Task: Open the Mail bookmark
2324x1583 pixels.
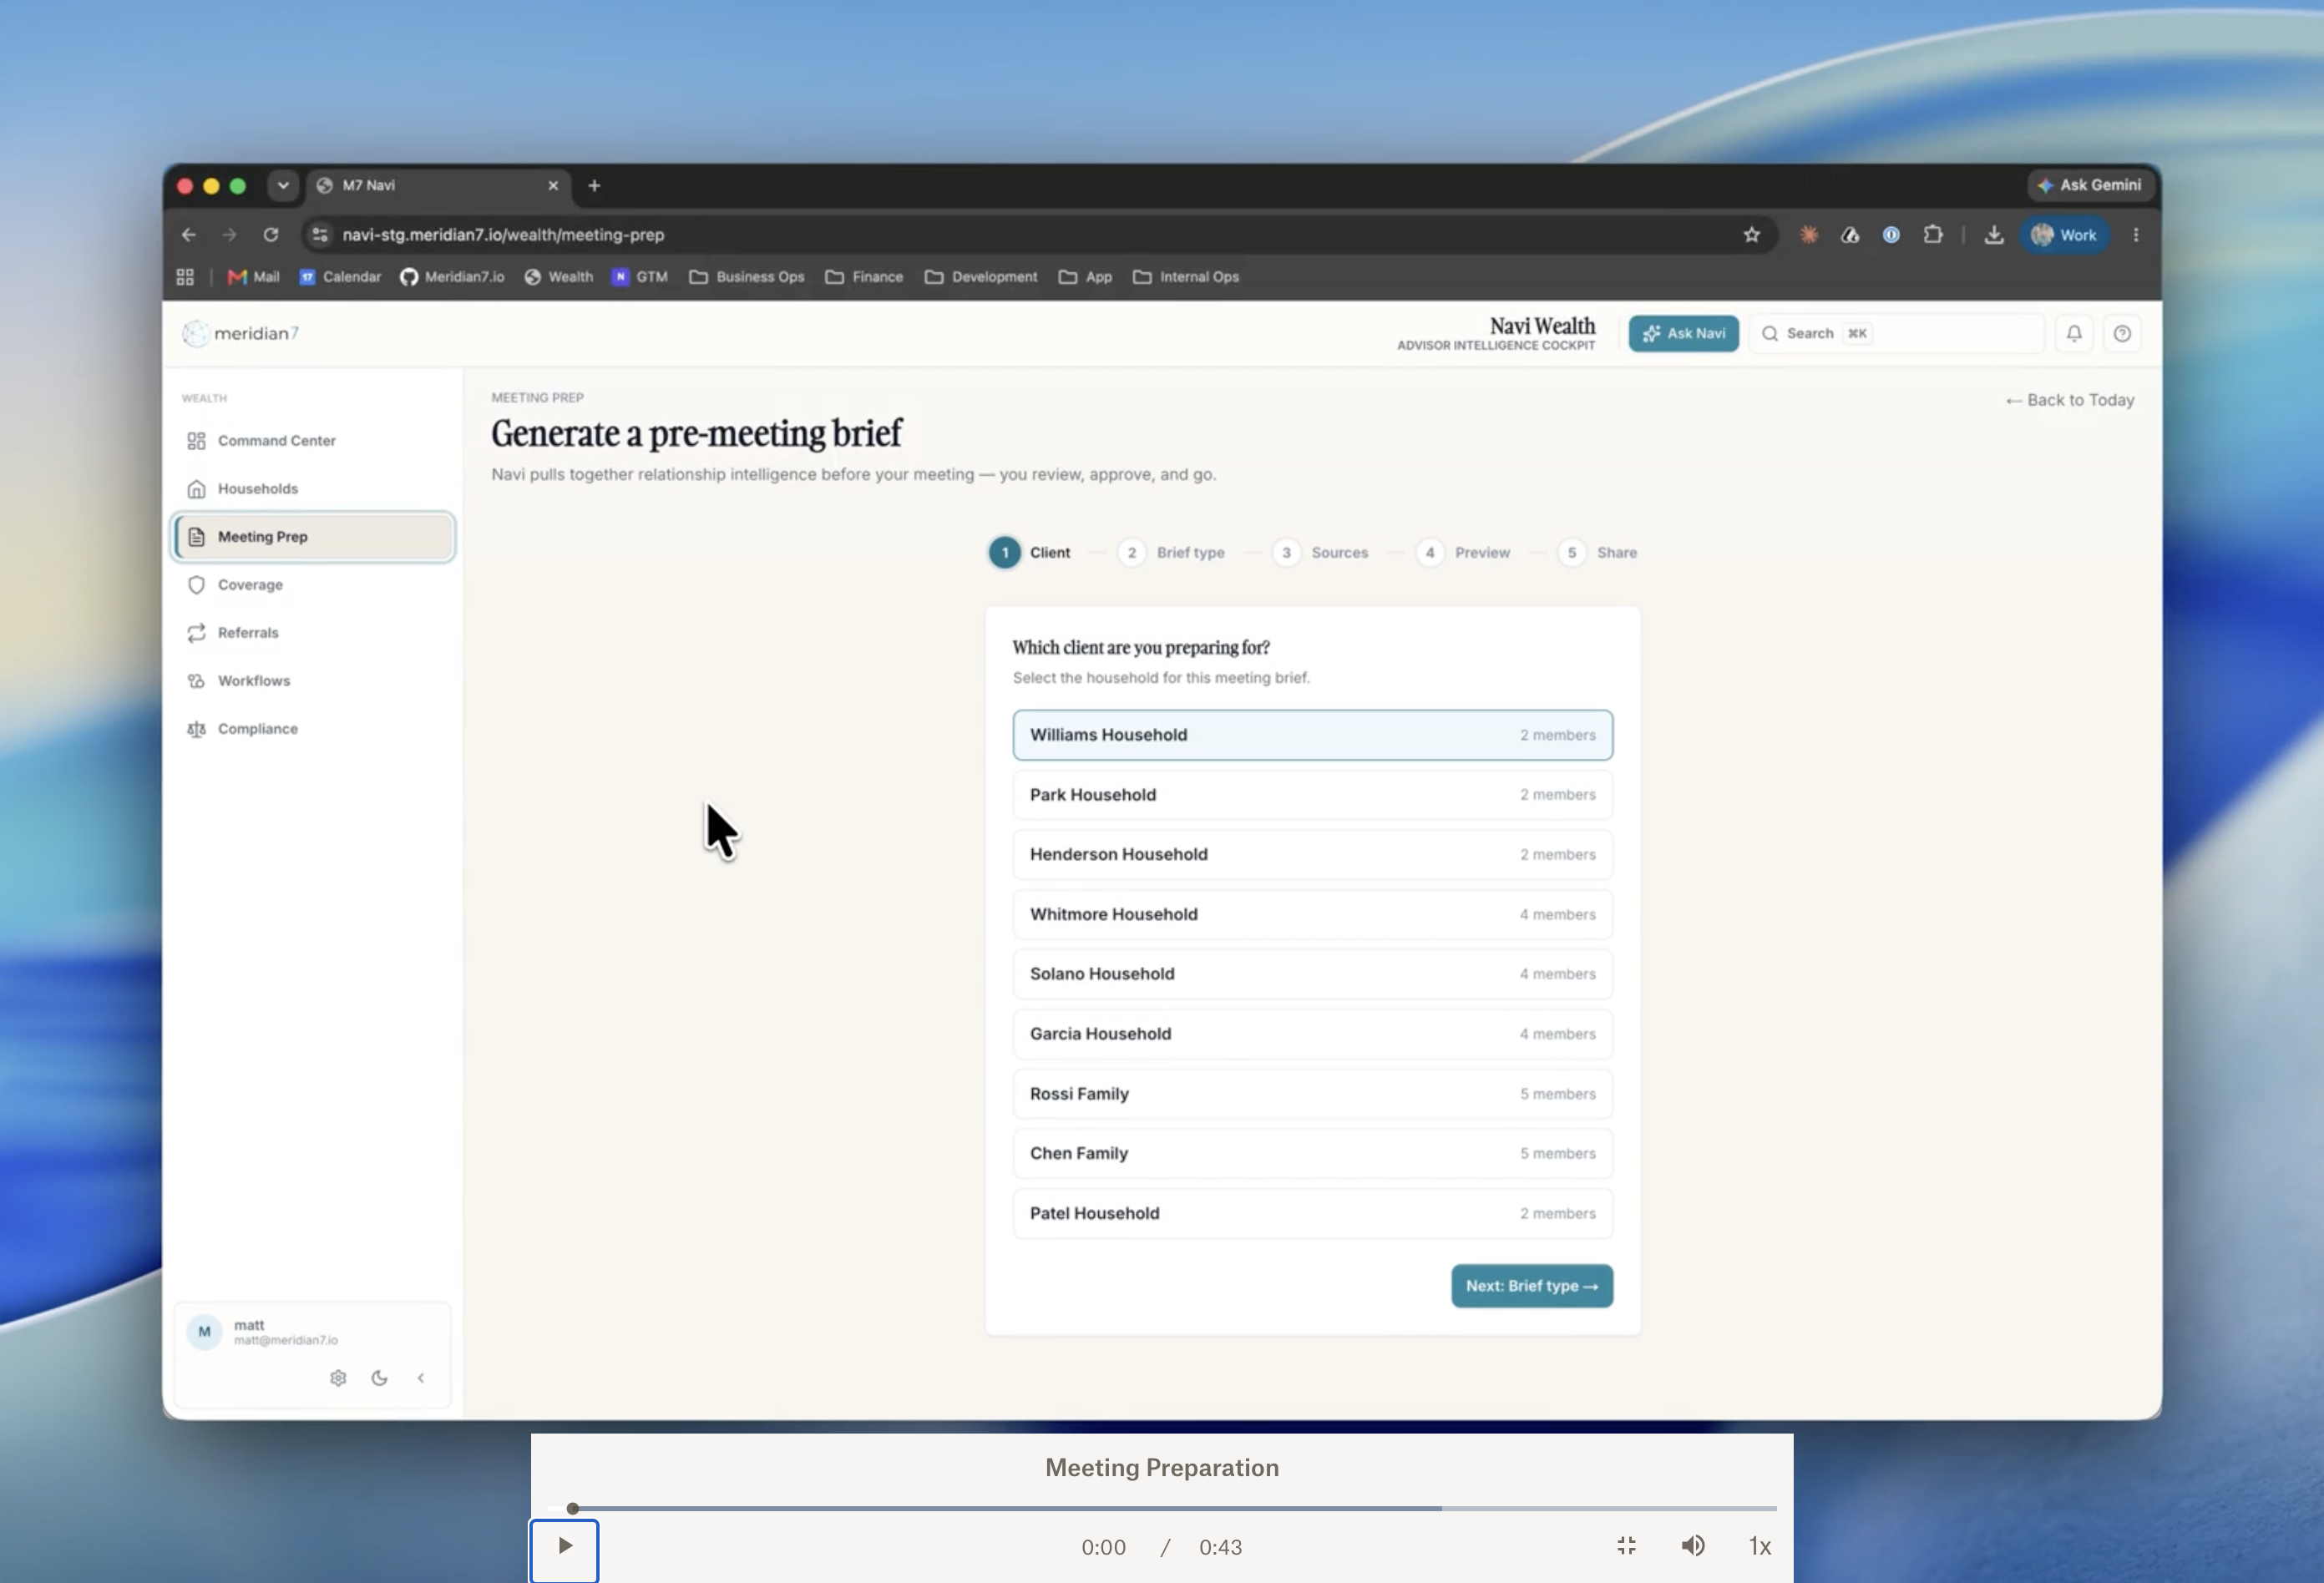Action: [254, 277]
